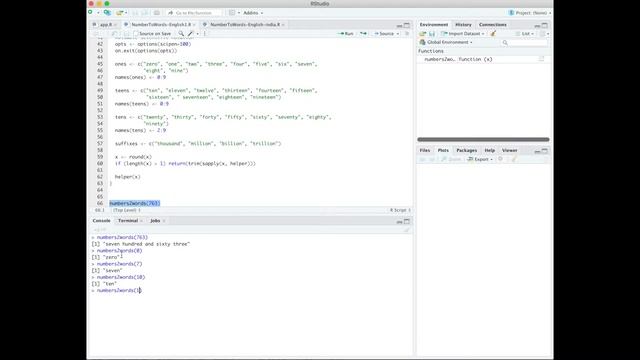
Task: Click the Find/Replace magnifier in the editor toolbar
Action: 181,33
